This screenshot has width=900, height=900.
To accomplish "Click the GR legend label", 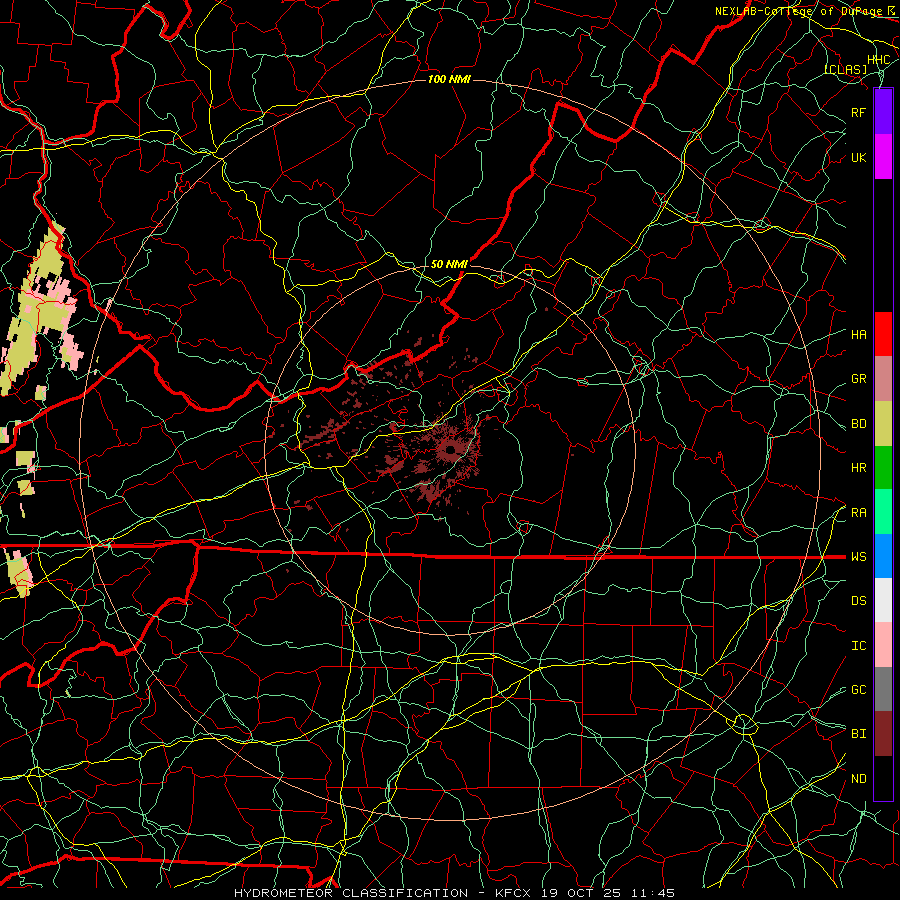I will click(859, 379).
